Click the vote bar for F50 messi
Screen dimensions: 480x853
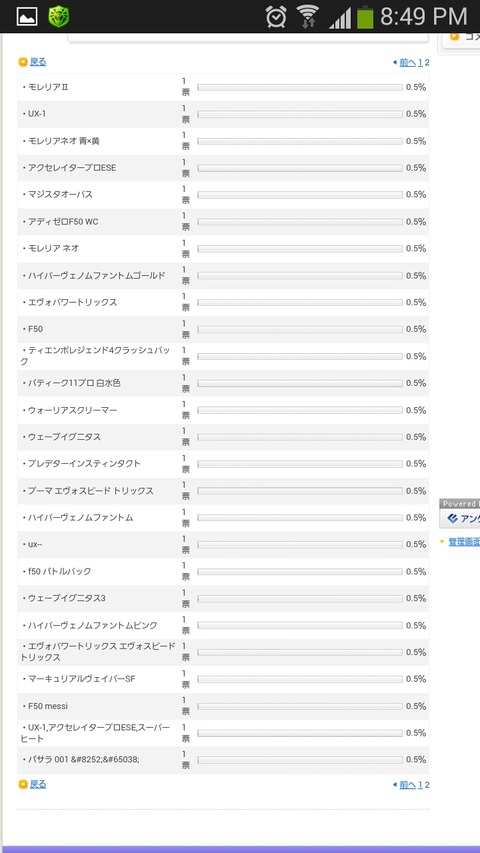[x=300, y=706]
